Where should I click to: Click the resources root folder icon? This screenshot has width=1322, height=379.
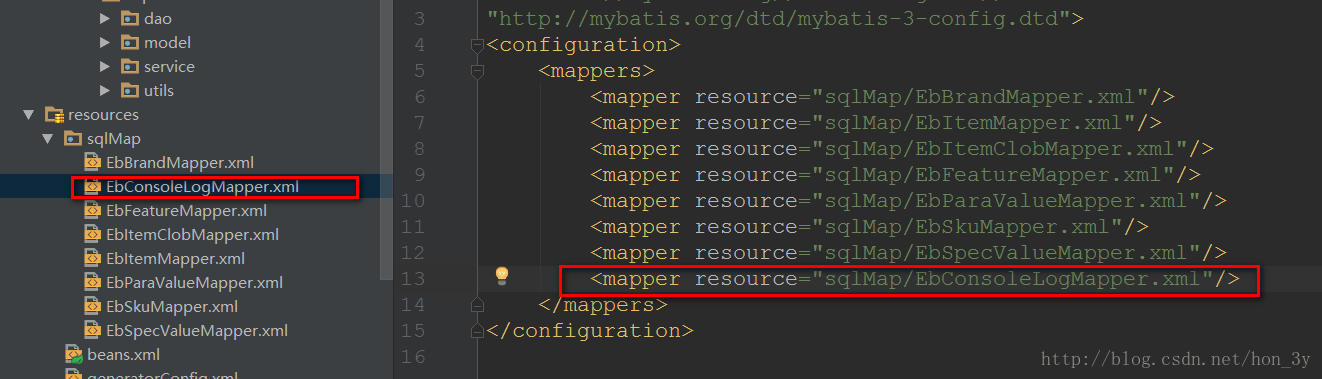point(54,115)
